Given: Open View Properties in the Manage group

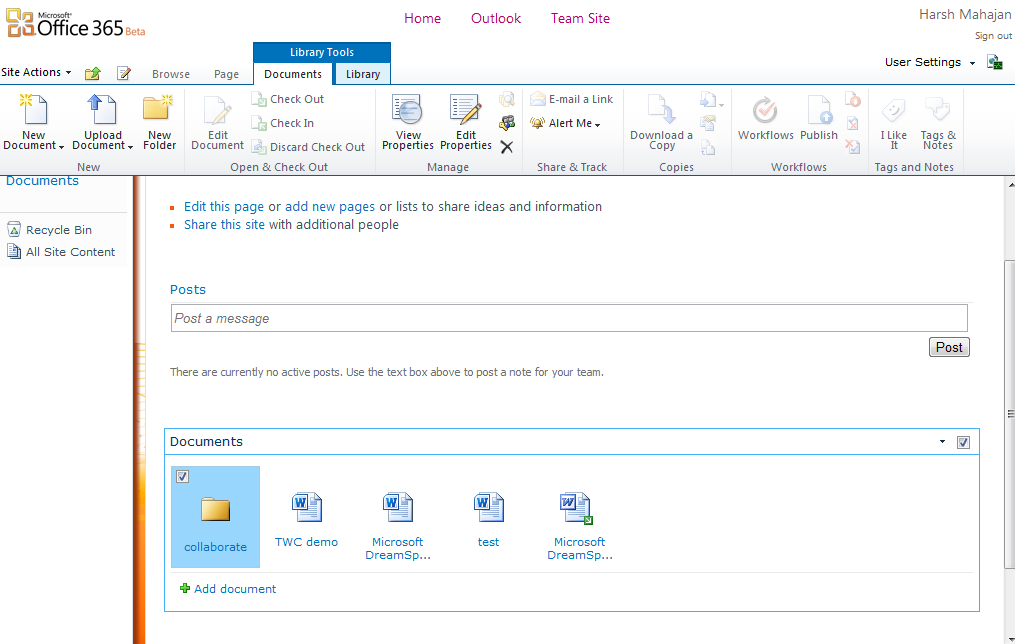Looking at the screenshot, I should click(408, 110).
